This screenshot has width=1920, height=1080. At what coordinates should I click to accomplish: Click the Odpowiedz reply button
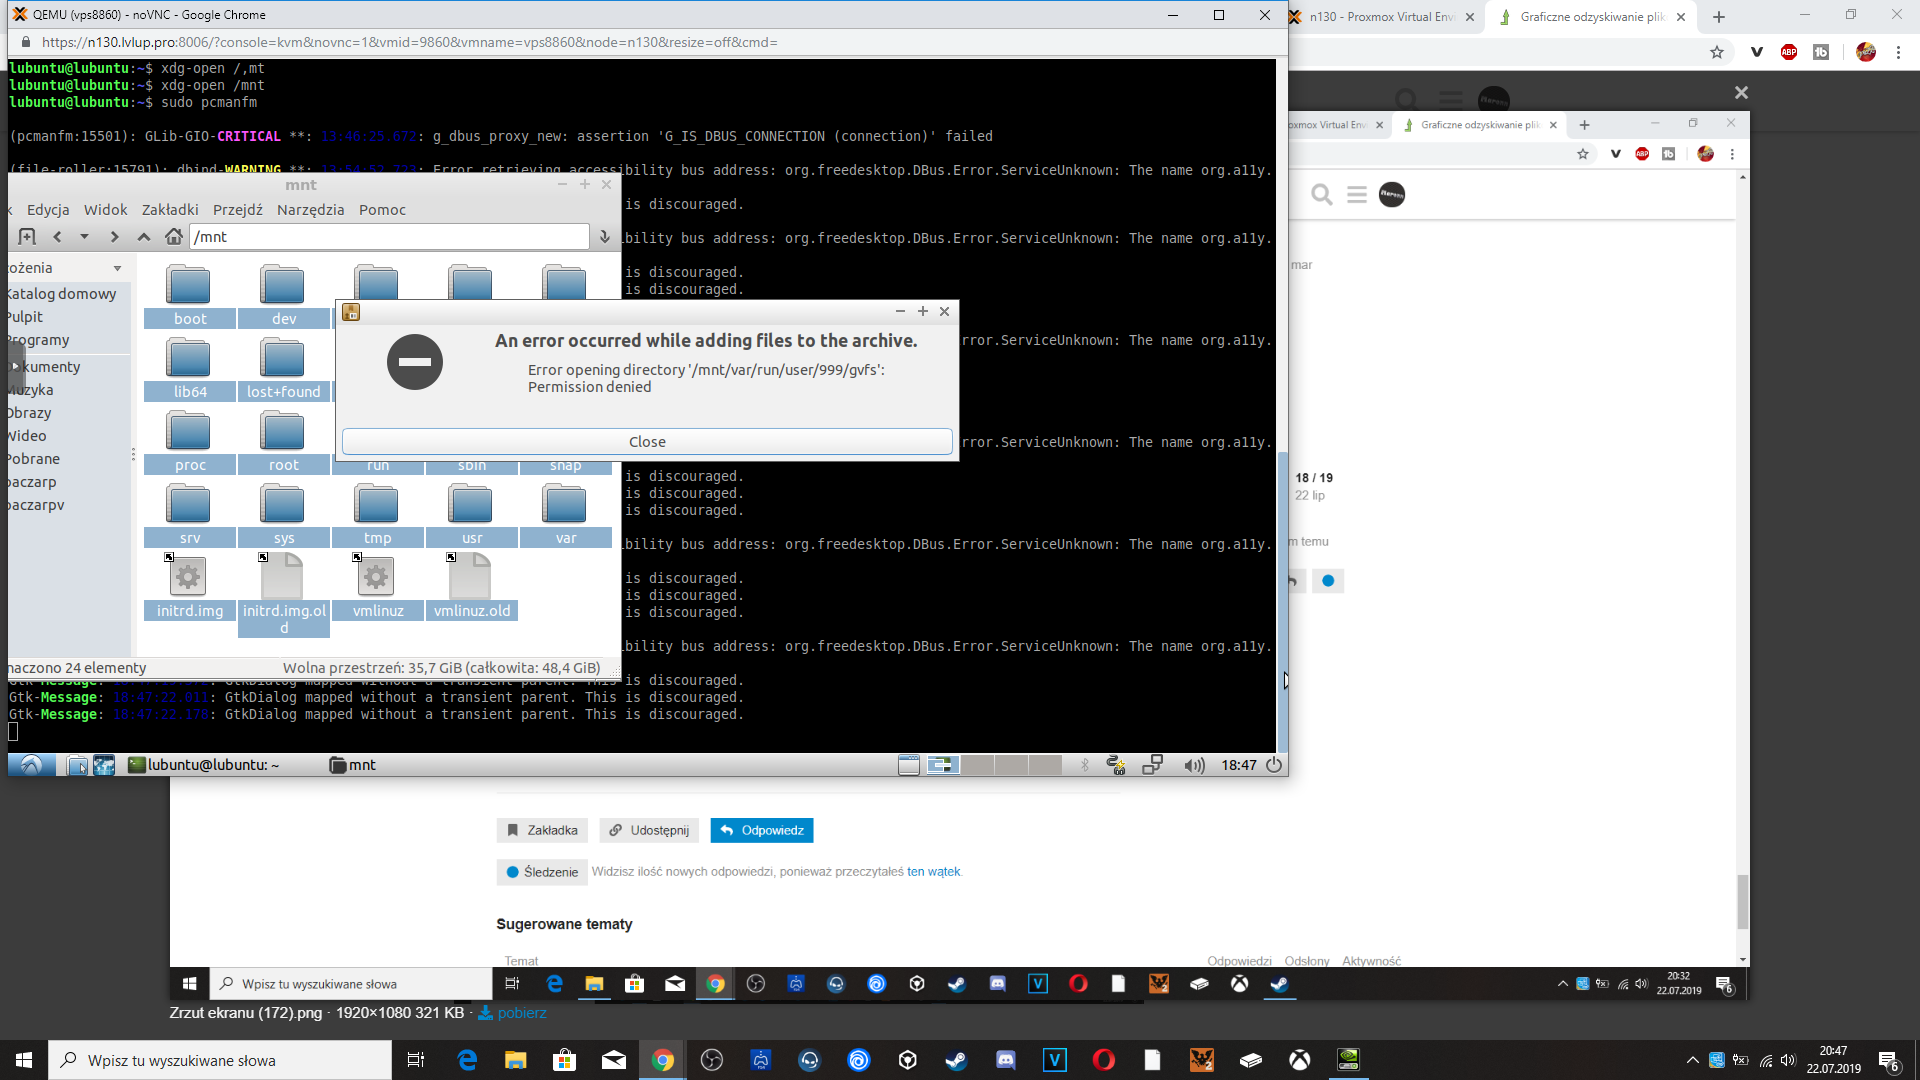762,830
